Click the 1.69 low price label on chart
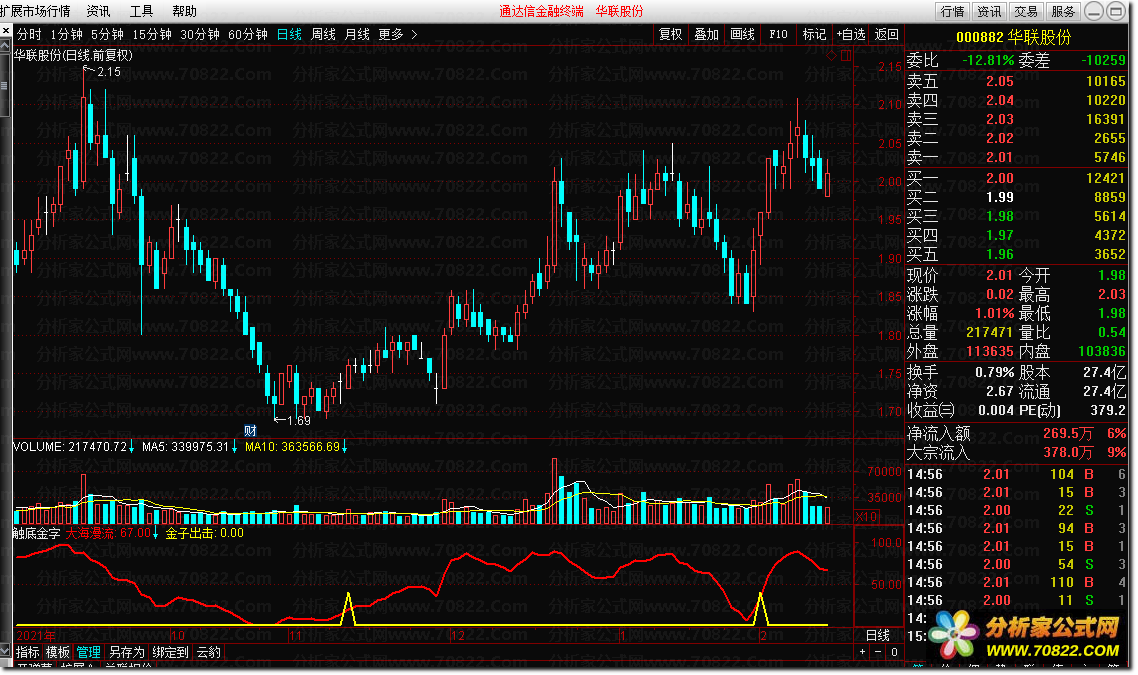Screen dimensions: 1138x675 point(299,420)
